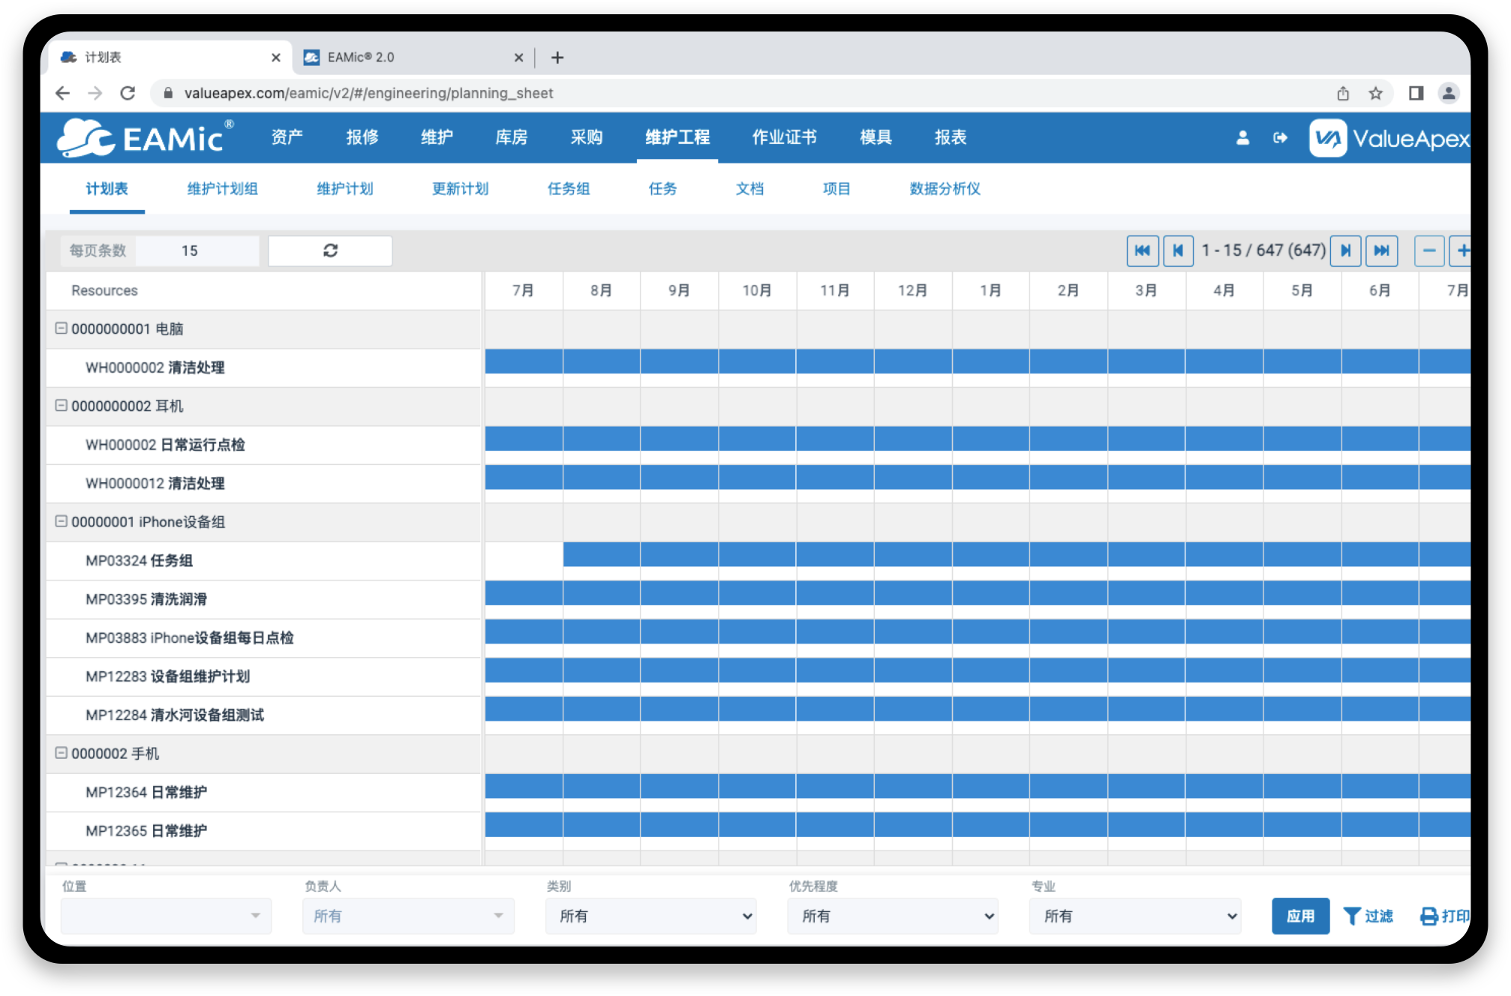Jump to last page of results

[1382, 251]
